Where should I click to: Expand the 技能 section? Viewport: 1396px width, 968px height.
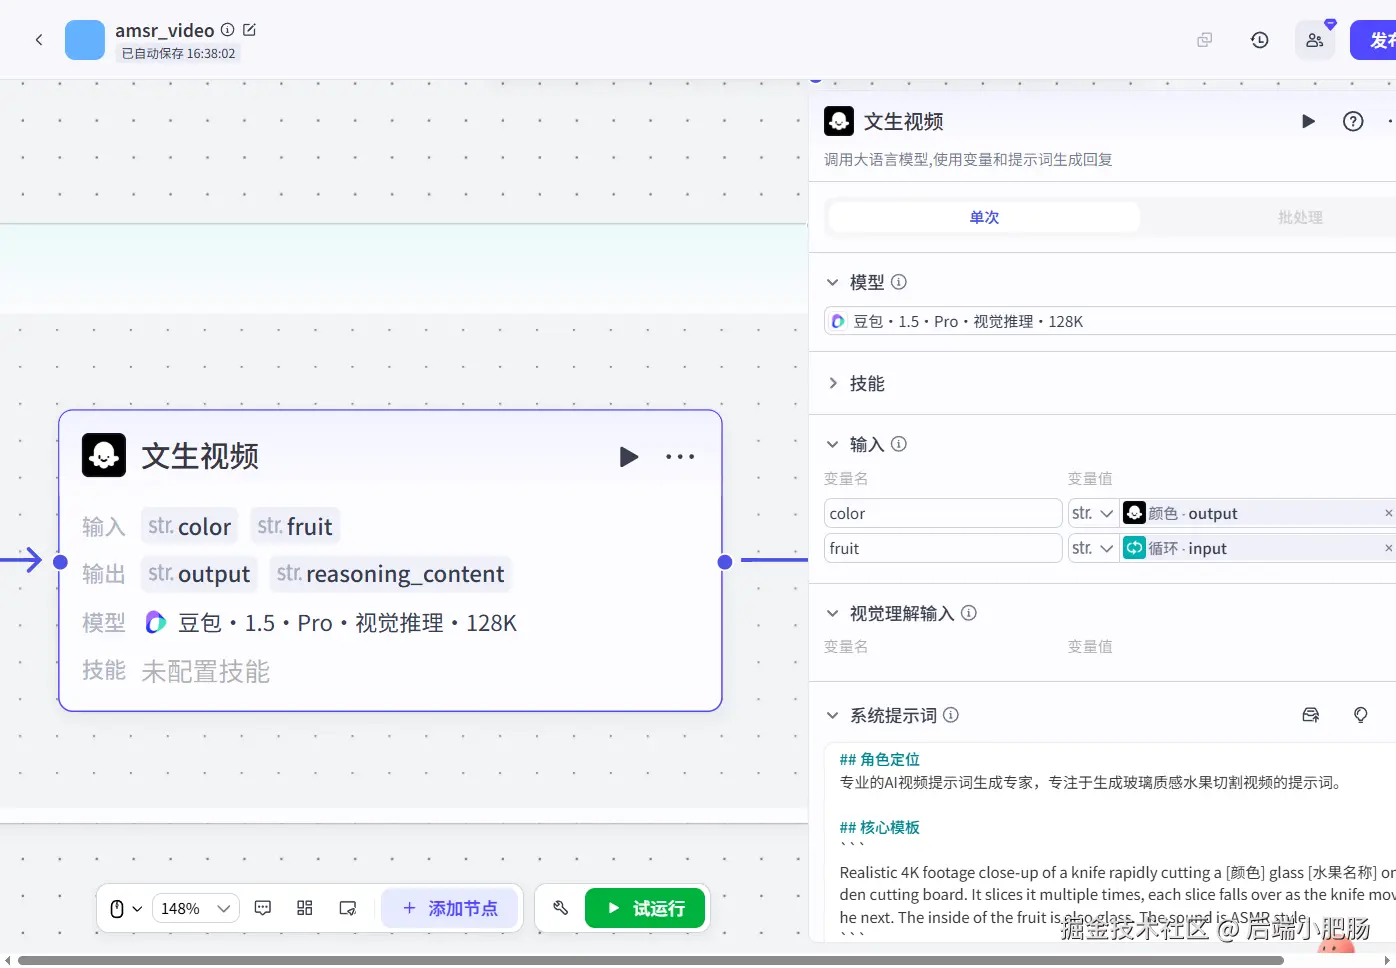tap(832, 383)
